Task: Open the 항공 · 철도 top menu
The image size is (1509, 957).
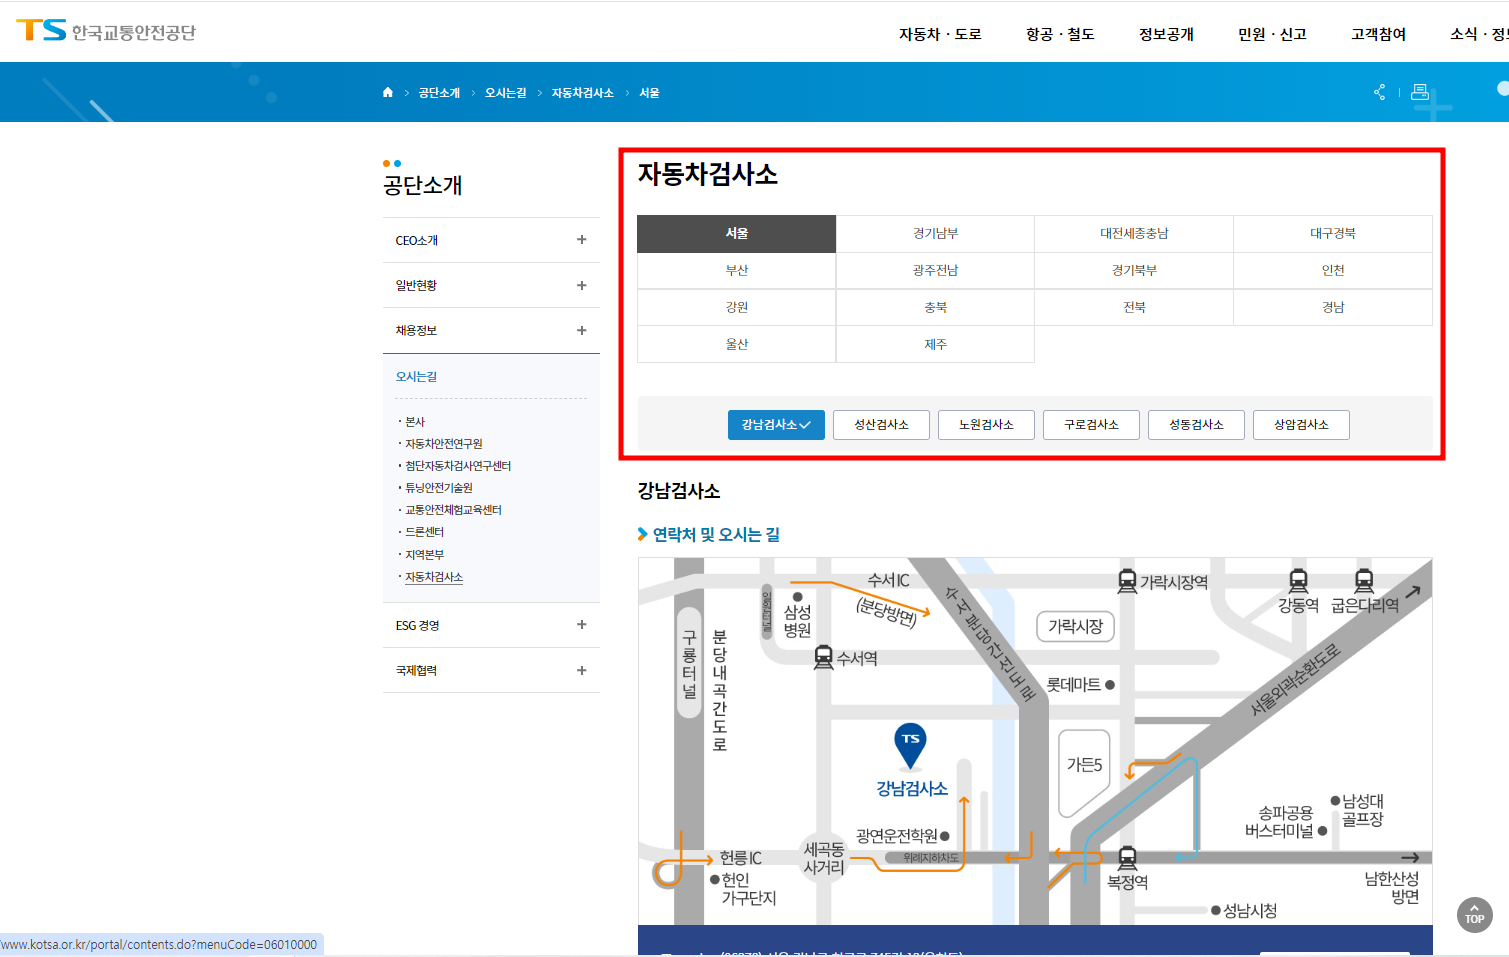Action: [x=1060, y=34]
